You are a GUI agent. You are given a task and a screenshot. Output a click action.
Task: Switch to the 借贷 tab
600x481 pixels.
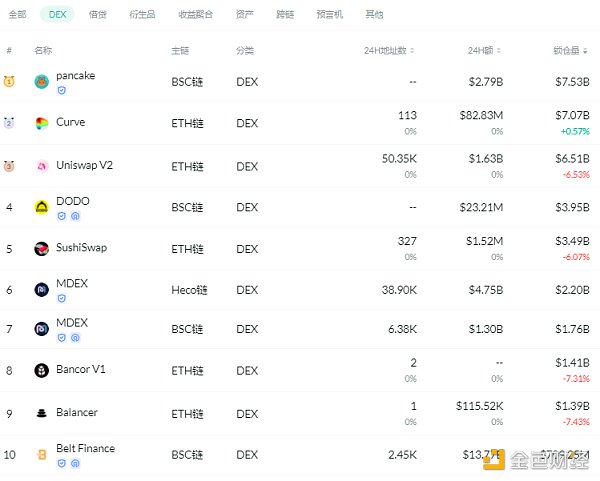click(x=97, y=15)
